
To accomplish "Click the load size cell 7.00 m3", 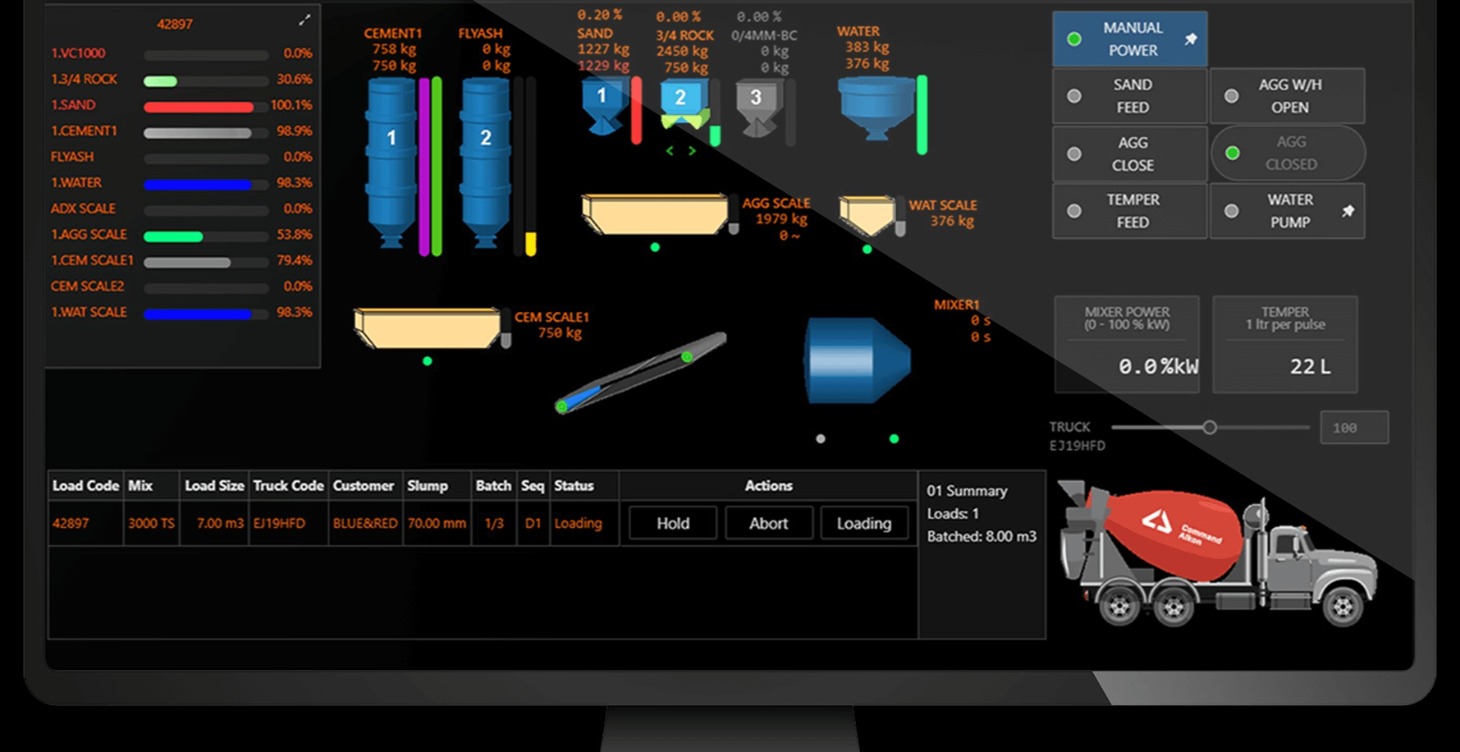I will pos(214,523).
